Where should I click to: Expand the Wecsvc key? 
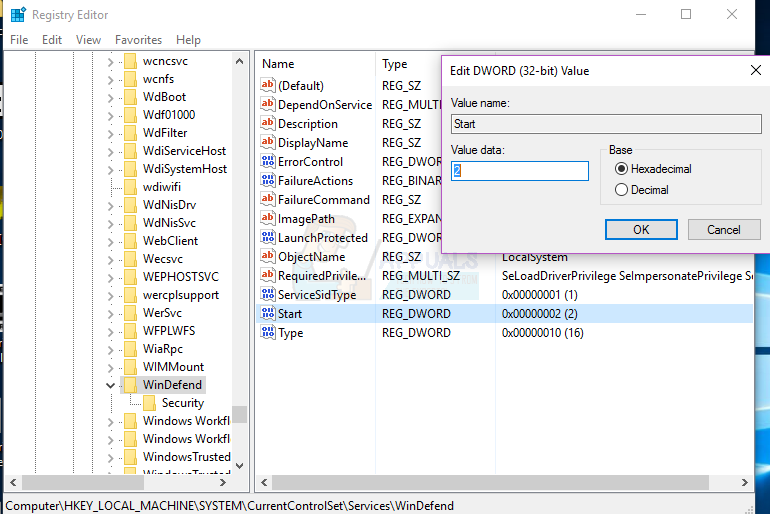point(110,260)
